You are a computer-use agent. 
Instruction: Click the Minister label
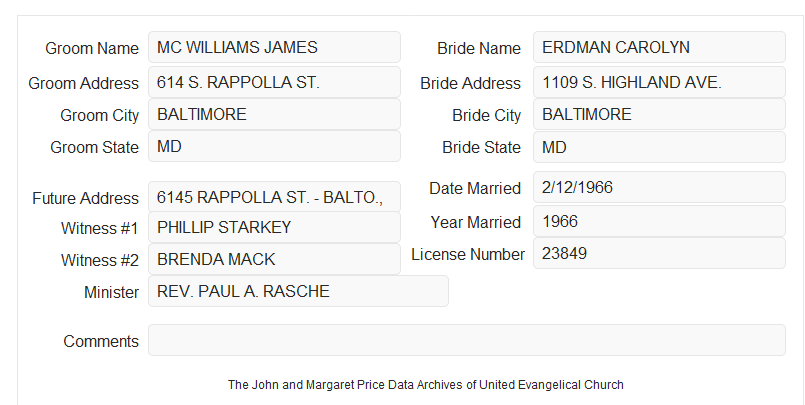(111, 292)
